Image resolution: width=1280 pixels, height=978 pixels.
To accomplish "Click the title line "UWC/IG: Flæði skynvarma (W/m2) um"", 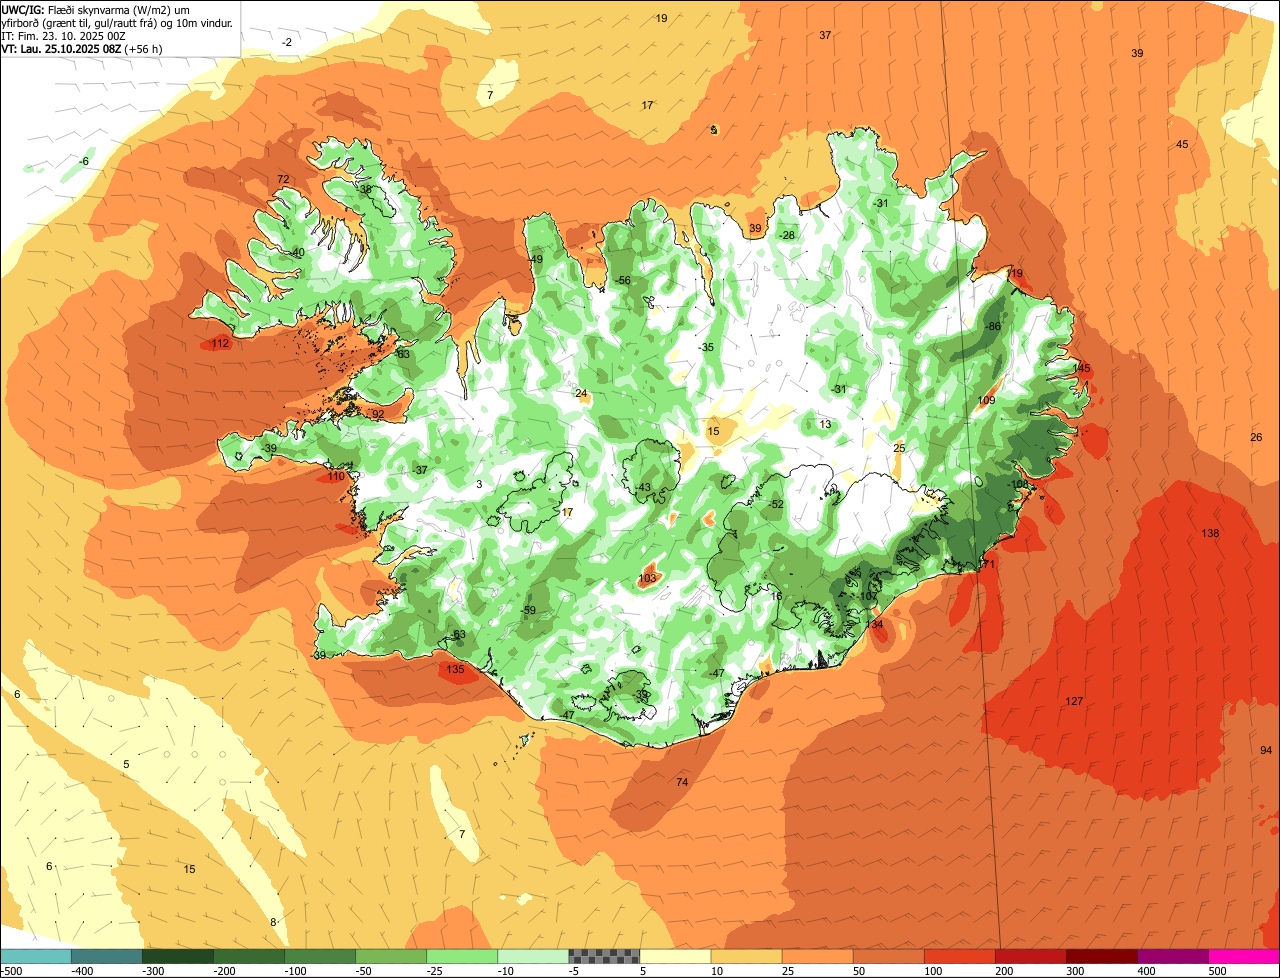I will (96, 9).
